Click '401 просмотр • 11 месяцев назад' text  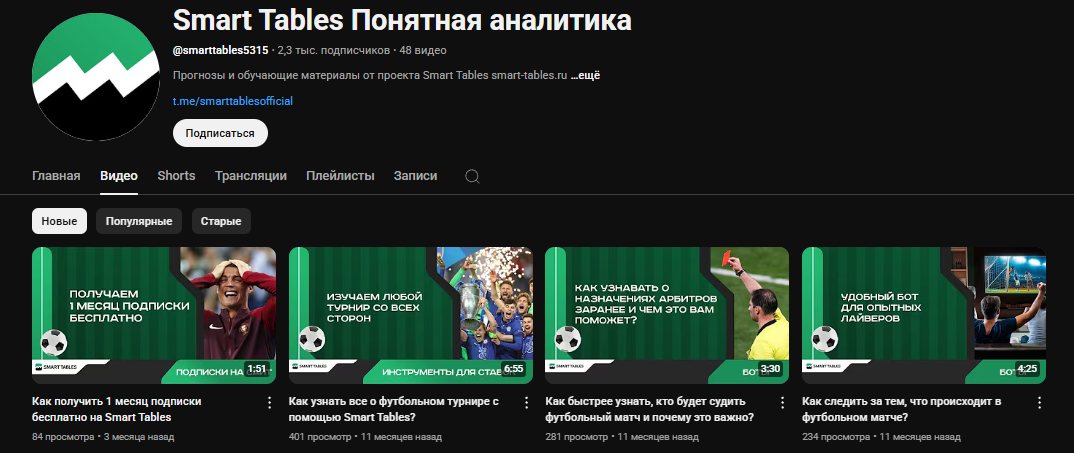tap(365, 437)
